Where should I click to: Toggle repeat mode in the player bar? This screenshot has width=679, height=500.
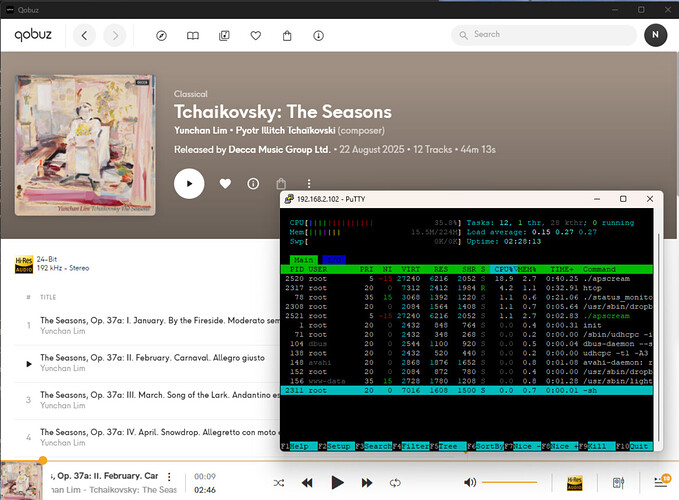click(x=395, y=482)
